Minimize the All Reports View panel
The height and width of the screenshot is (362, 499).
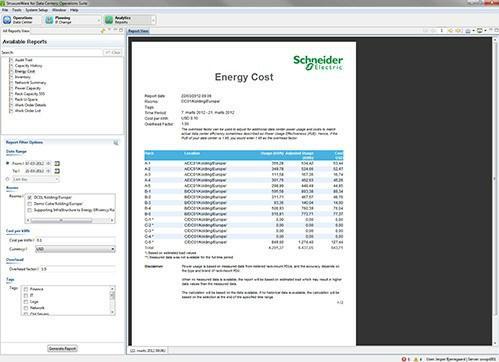[115, 30]
